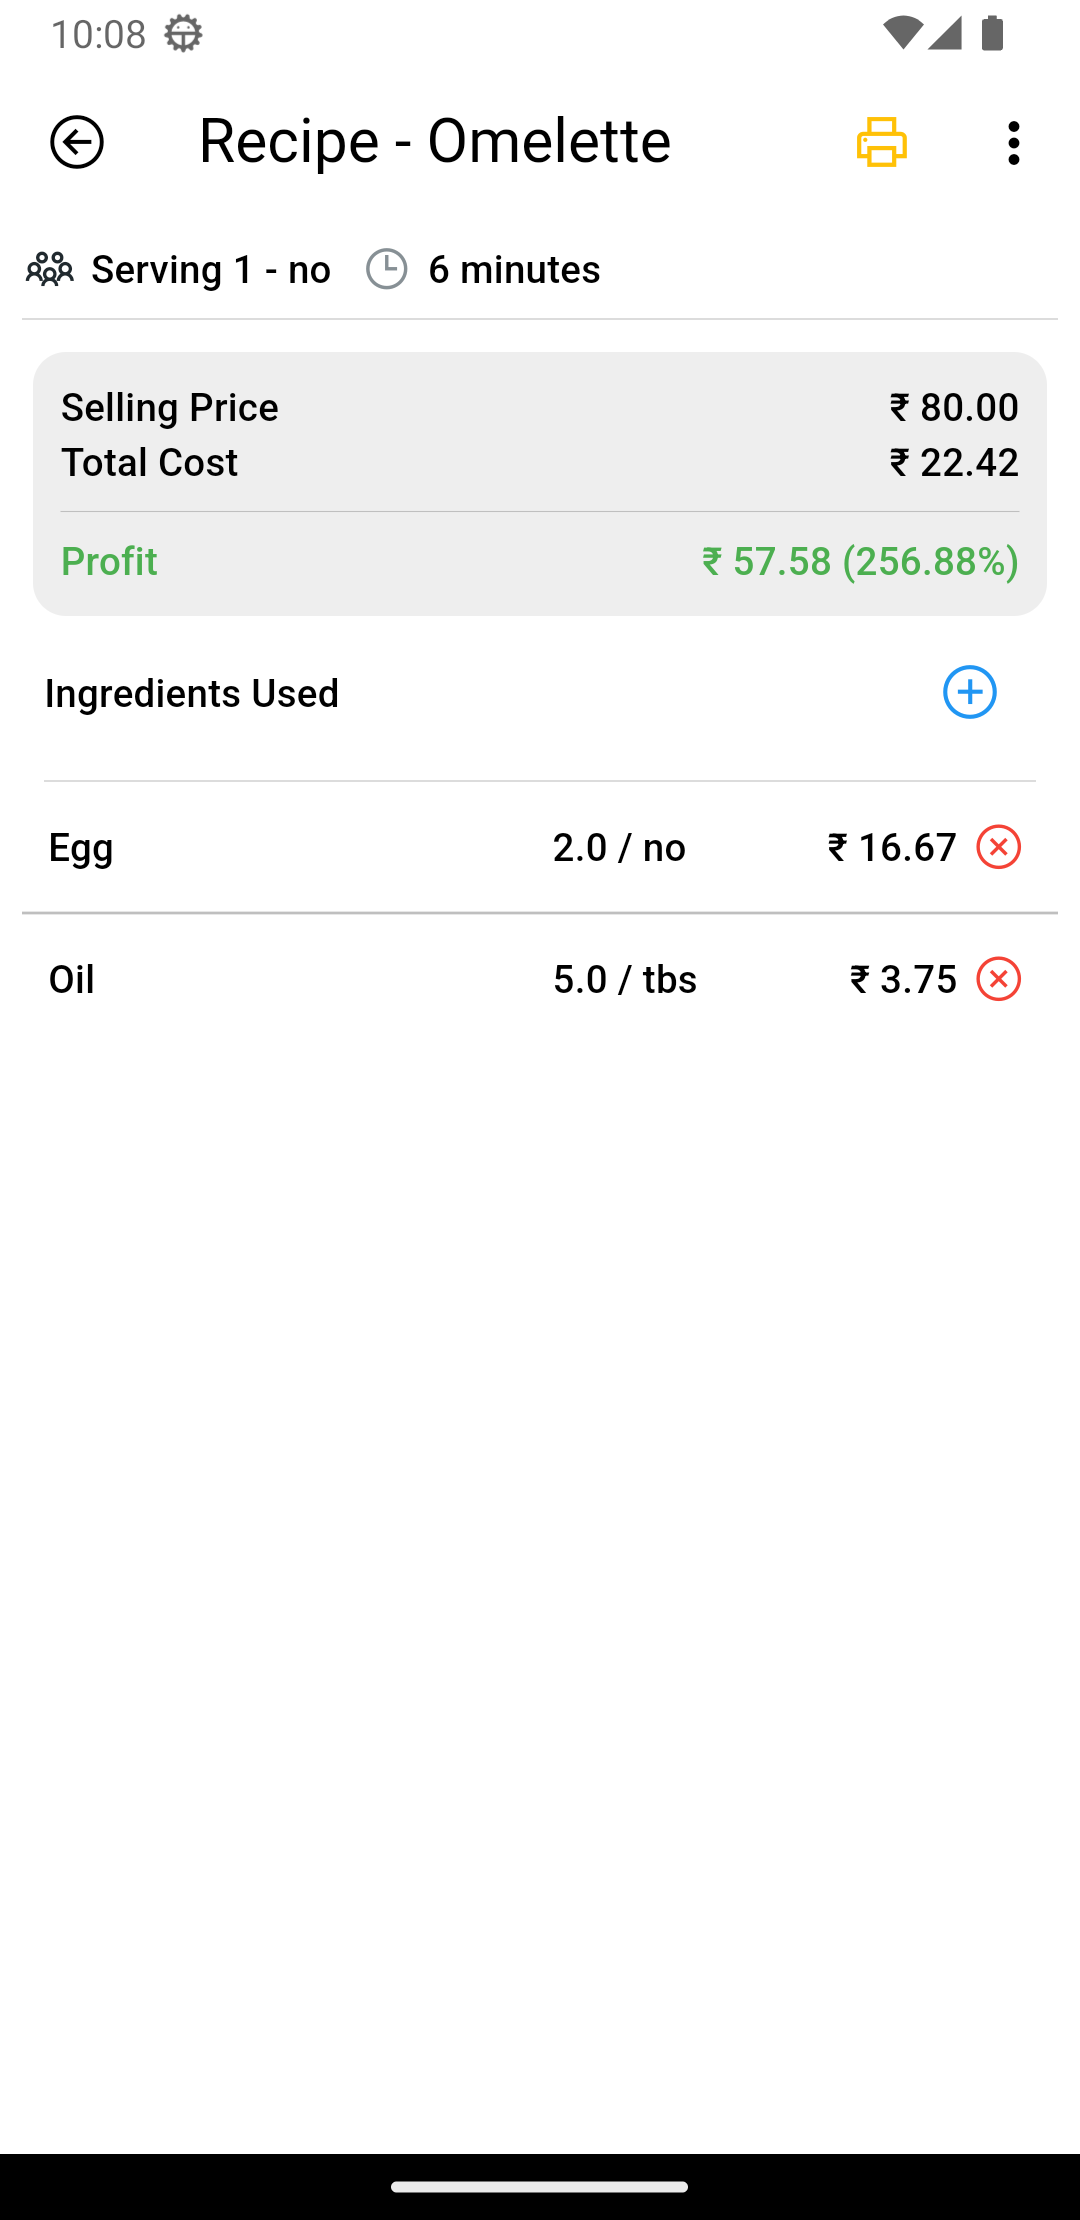Tap the clock time icon
The width and height of the screenshot is (1080, 2220).
pyautogui.click(x=386, y=269)
